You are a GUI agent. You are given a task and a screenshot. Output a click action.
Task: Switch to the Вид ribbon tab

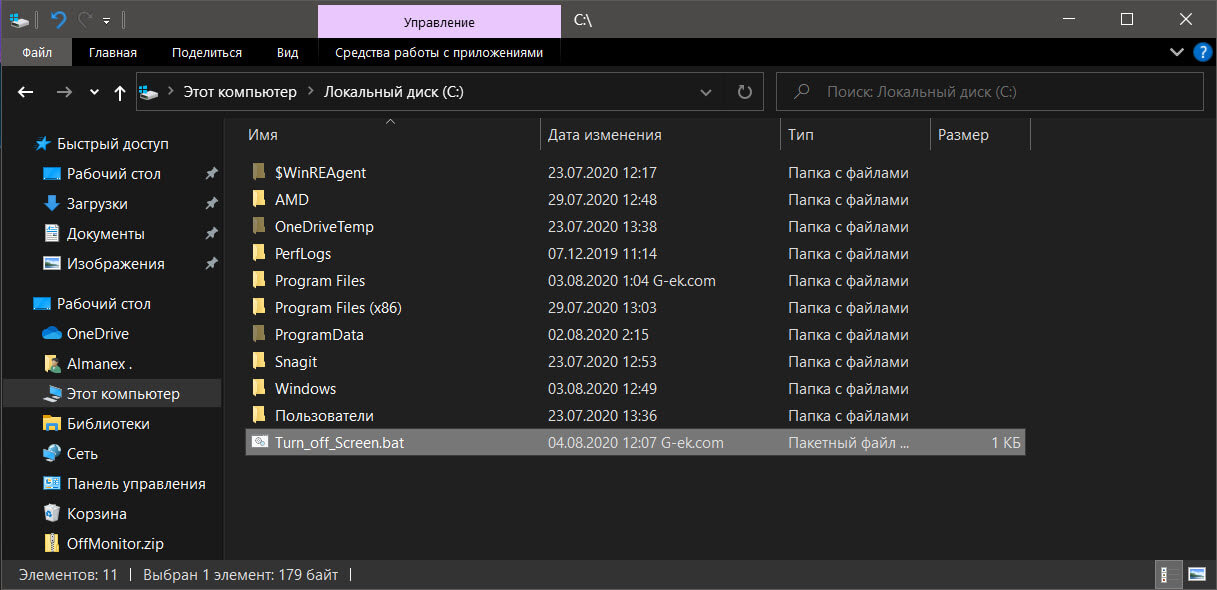(x=287, y=53)
